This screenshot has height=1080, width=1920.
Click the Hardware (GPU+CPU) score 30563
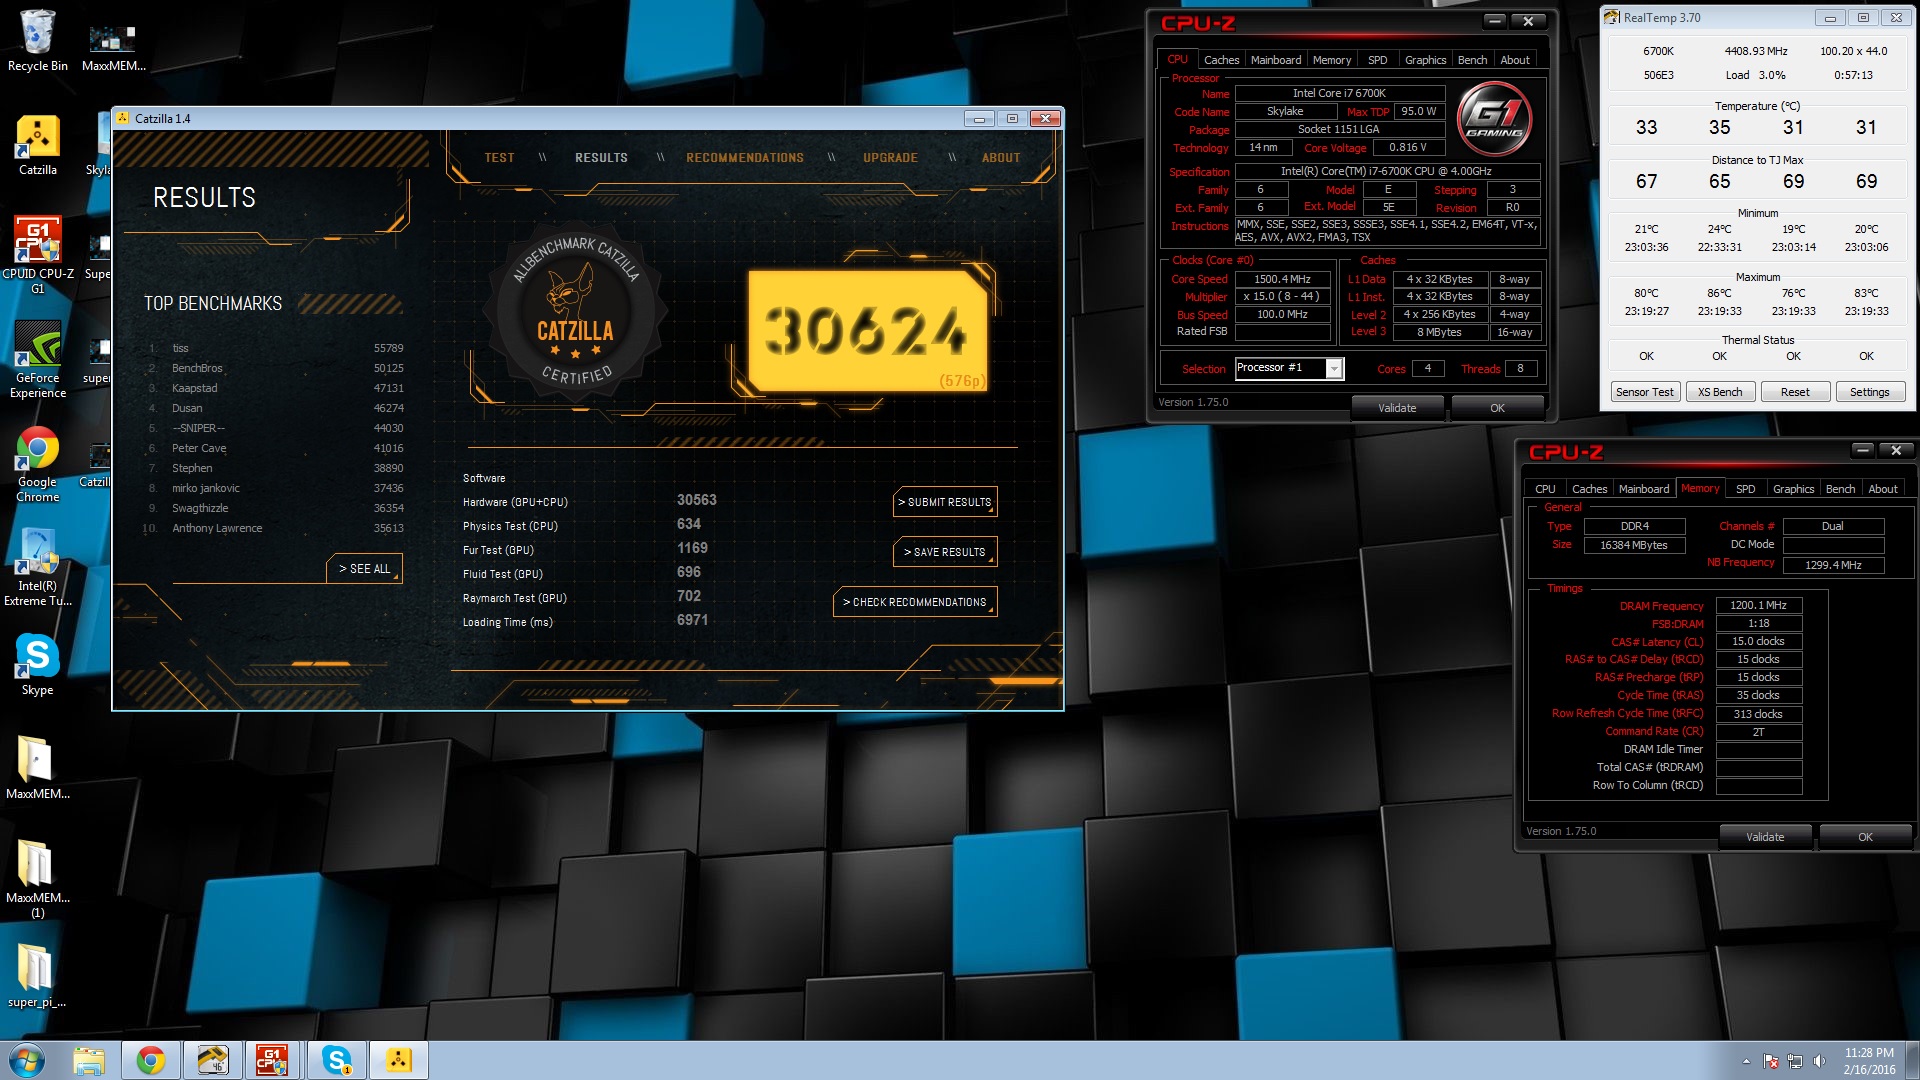pos(697,500)
